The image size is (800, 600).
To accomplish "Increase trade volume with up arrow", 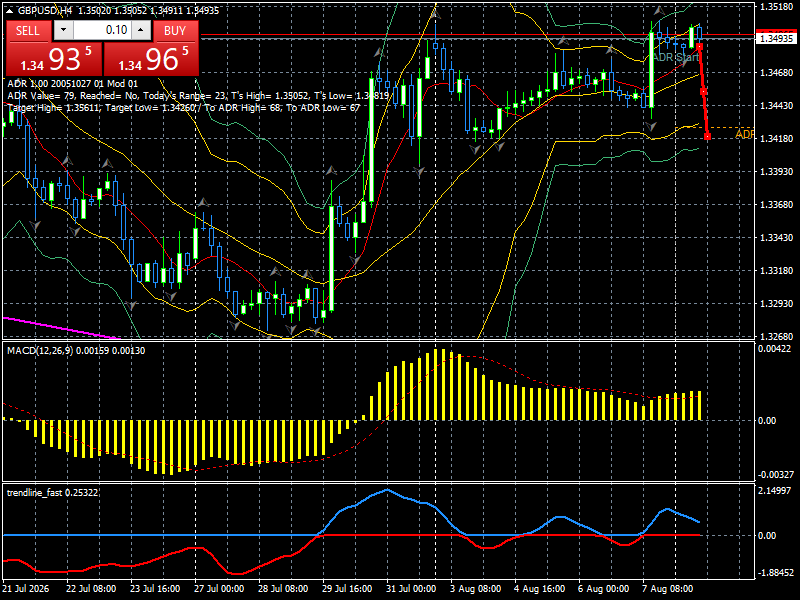I will [x=141, y=30].
